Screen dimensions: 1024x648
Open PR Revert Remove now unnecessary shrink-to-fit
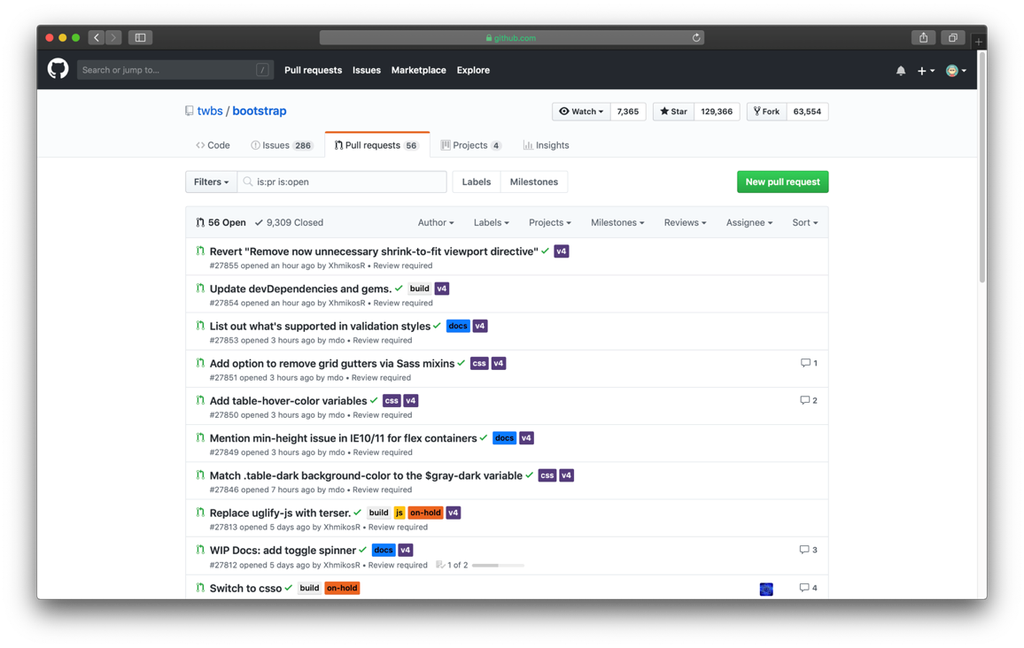click(374, 251)
